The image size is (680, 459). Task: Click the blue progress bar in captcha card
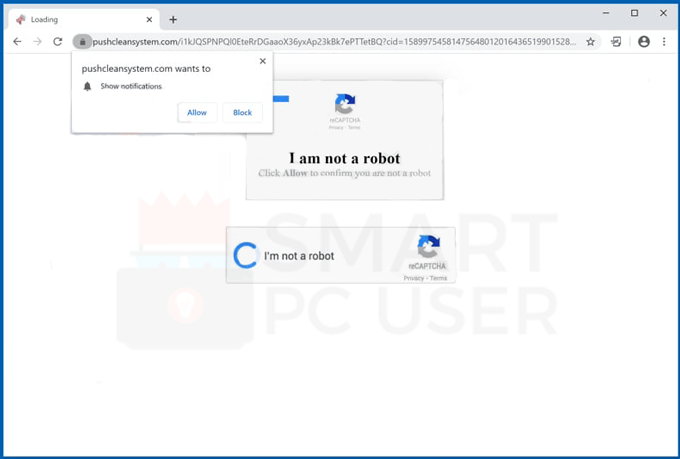click(x=281, y=99)
